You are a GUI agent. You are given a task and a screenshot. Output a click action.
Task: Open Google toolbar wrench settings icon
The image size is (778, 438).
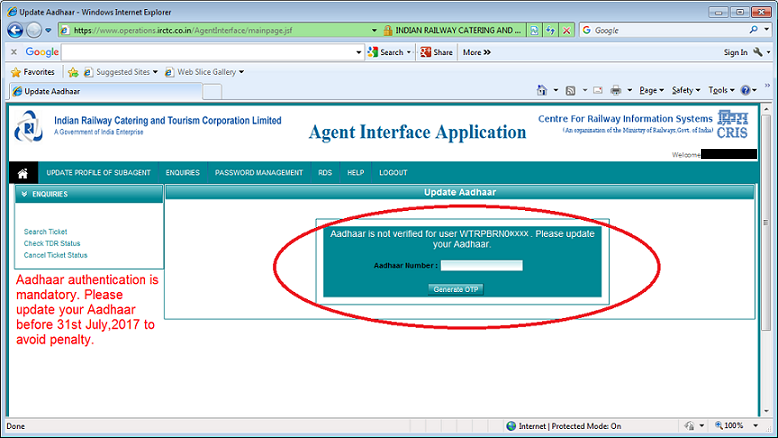click(x=758, y=52)
